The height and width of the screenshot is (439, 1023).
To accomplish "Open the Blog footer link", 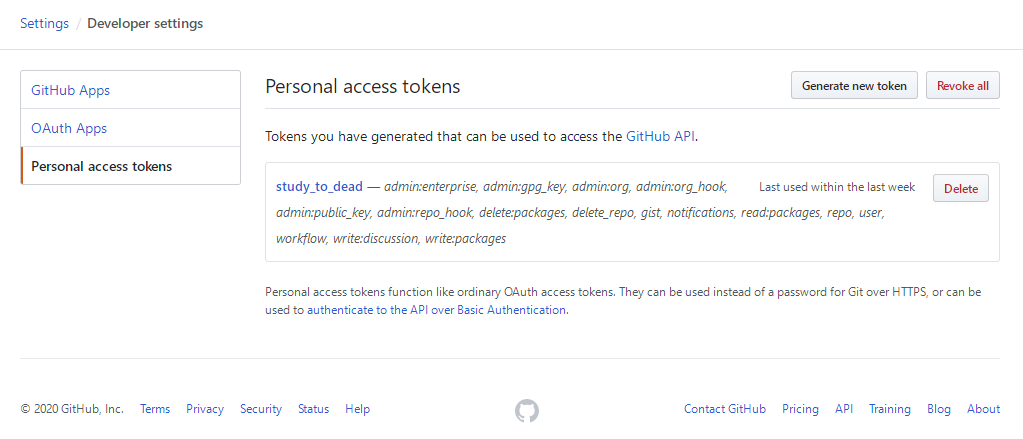I will pos(939,409).
